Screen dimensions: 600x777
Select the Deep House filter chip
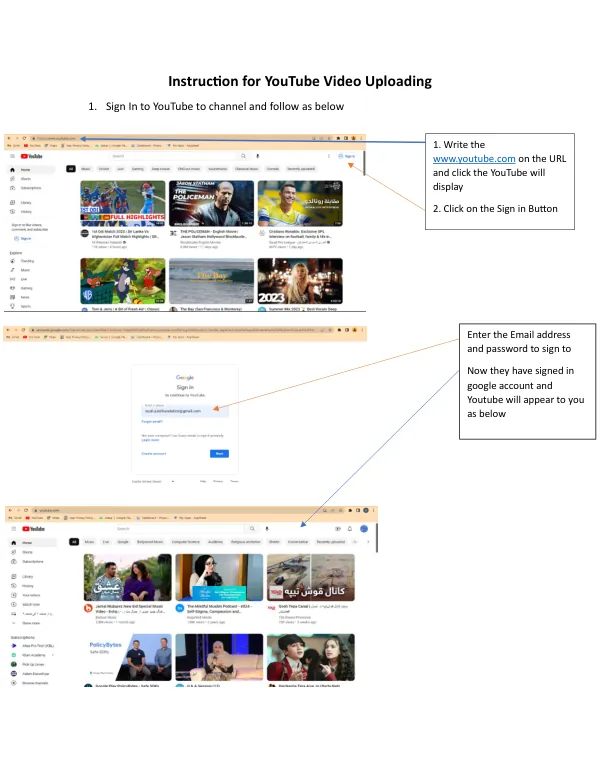point(161,169)
